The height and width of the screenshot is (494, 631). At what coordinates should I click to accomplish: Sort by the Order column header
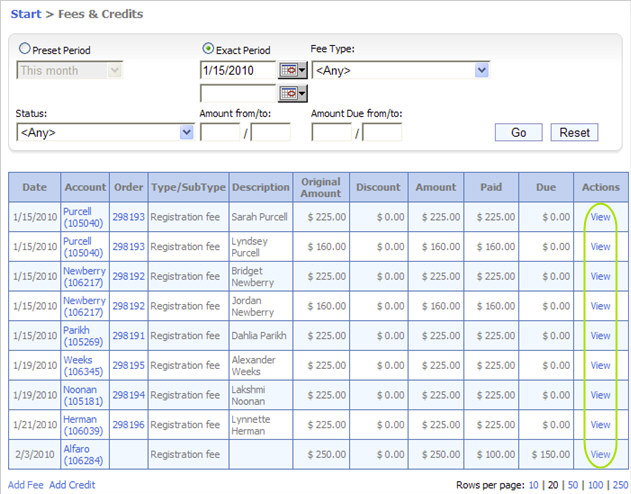tap(128, 187)
